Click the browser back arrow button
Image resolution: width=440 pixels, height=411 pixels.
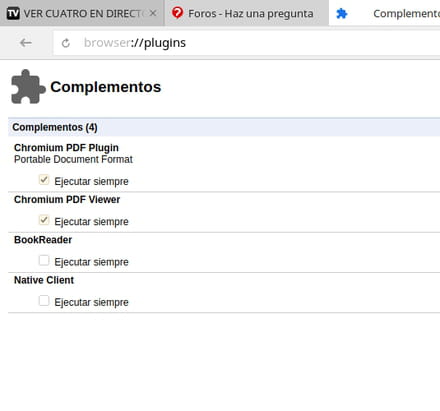[26, 43]
